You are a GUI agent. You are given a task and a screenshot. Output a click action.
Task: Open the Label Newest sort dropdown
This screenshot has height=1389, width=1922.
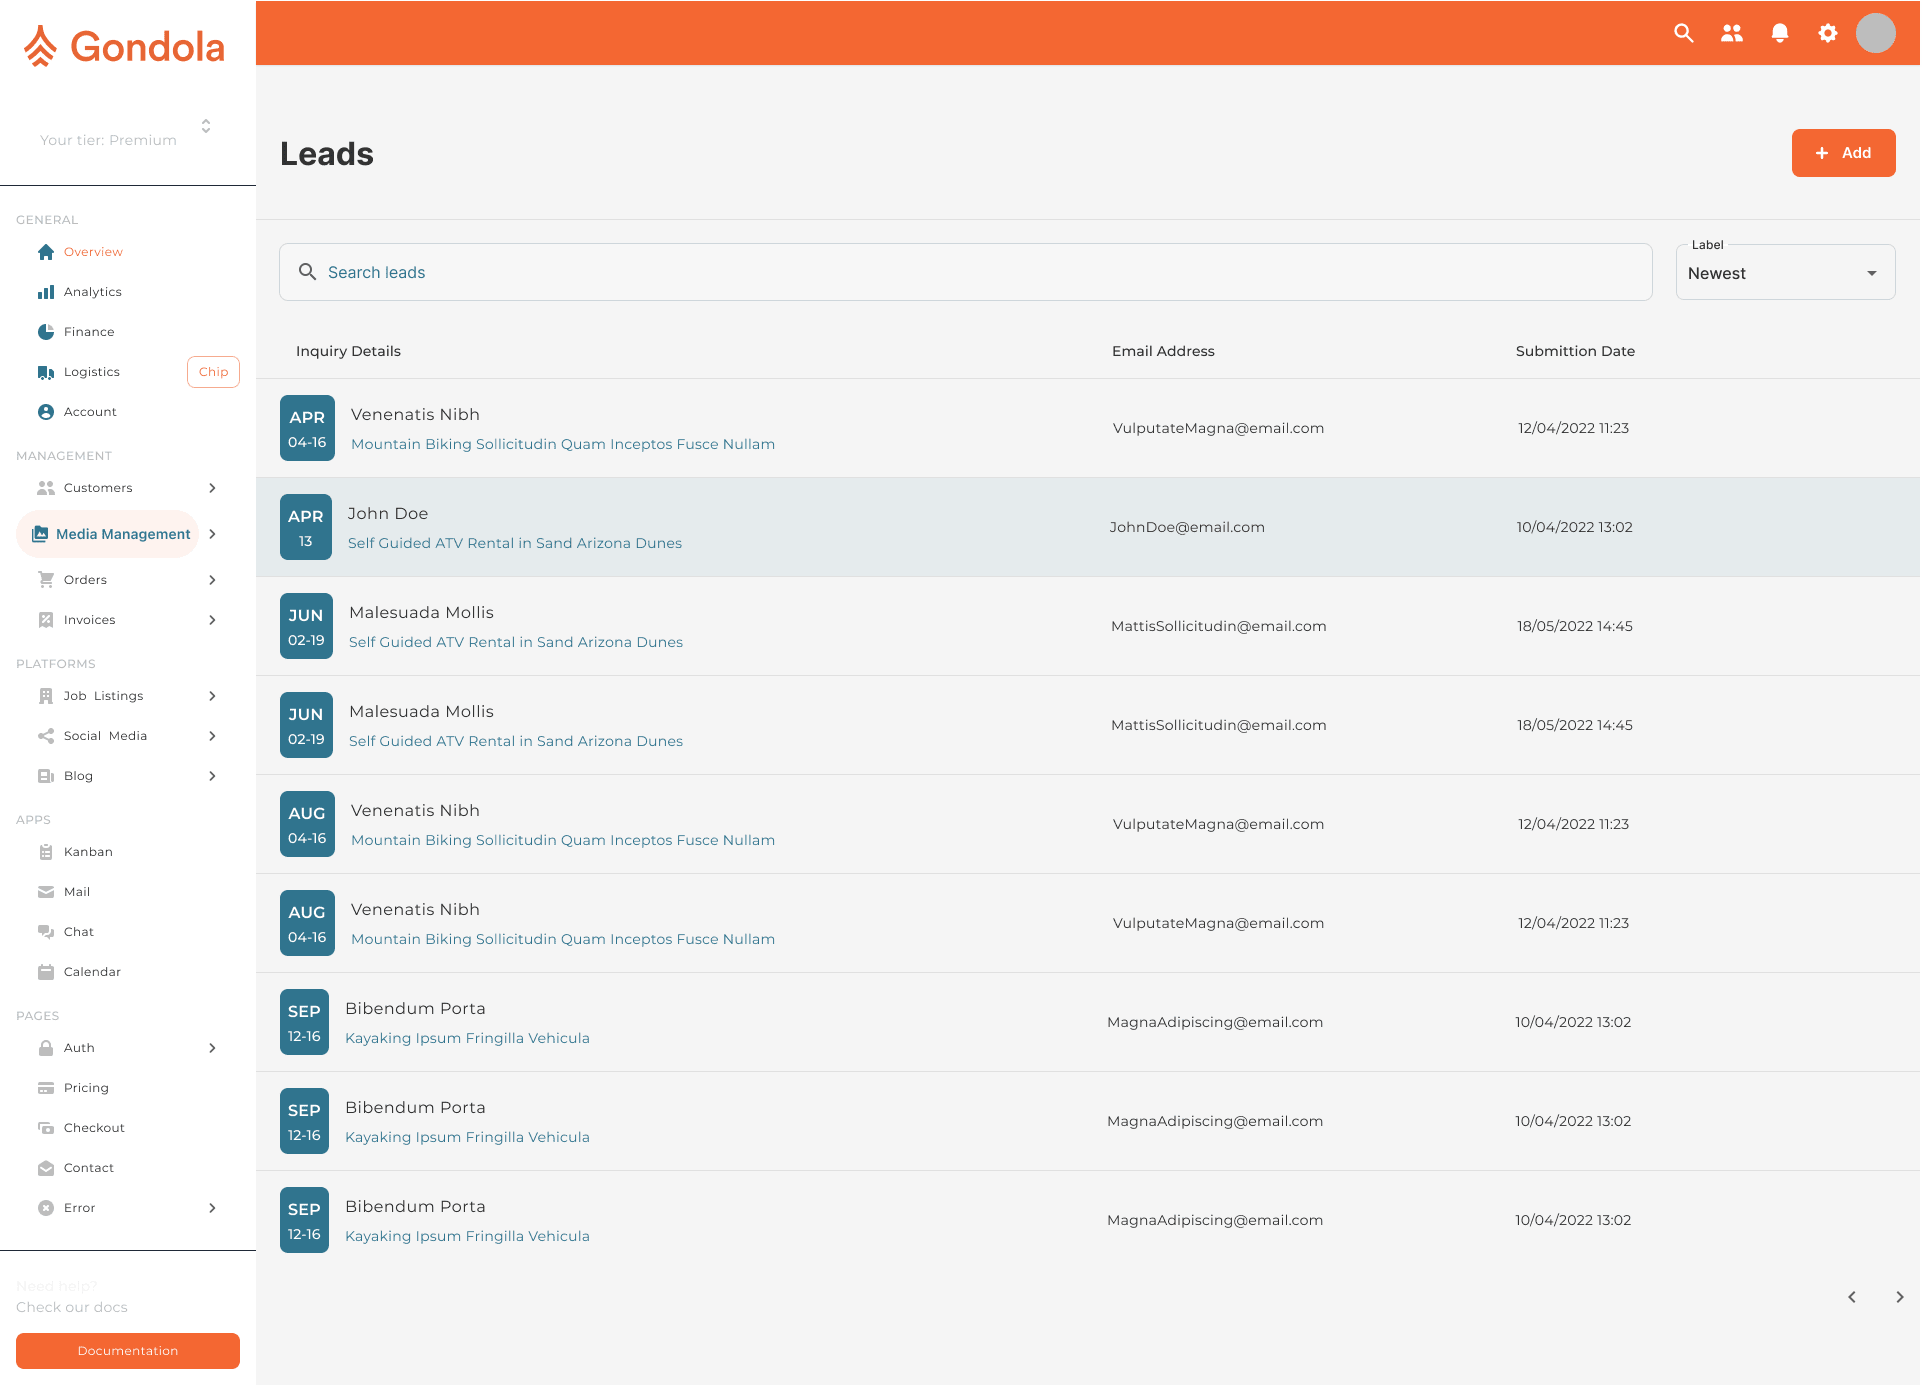click(1786, 273)
